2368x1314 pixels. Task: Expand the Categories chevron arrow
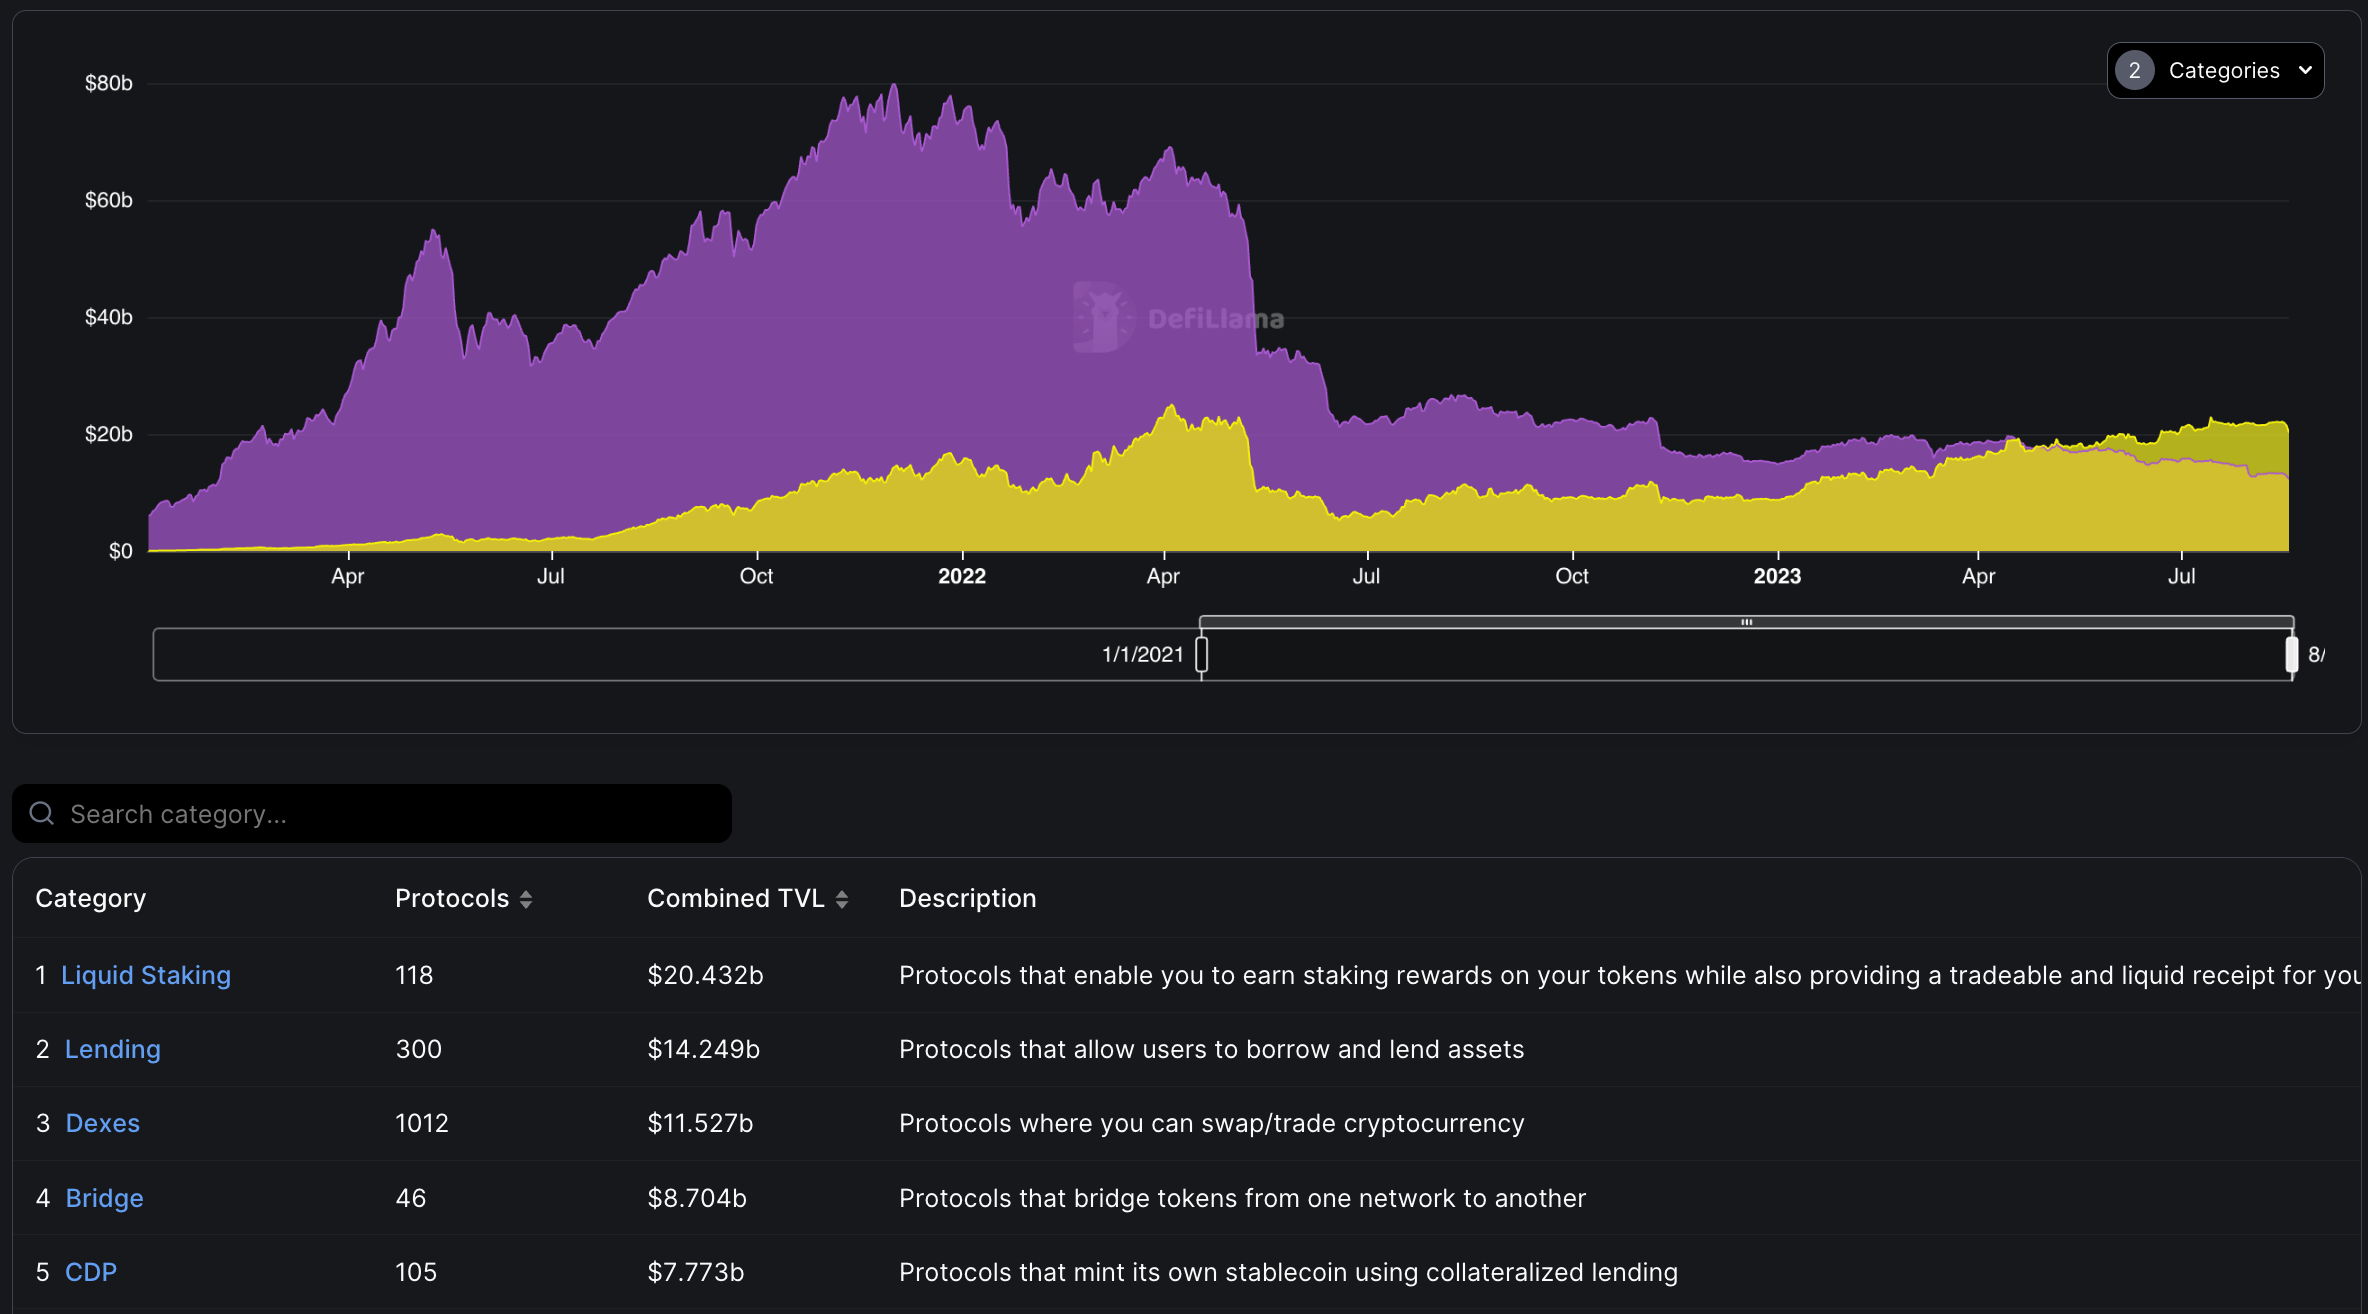[2305, 70]
